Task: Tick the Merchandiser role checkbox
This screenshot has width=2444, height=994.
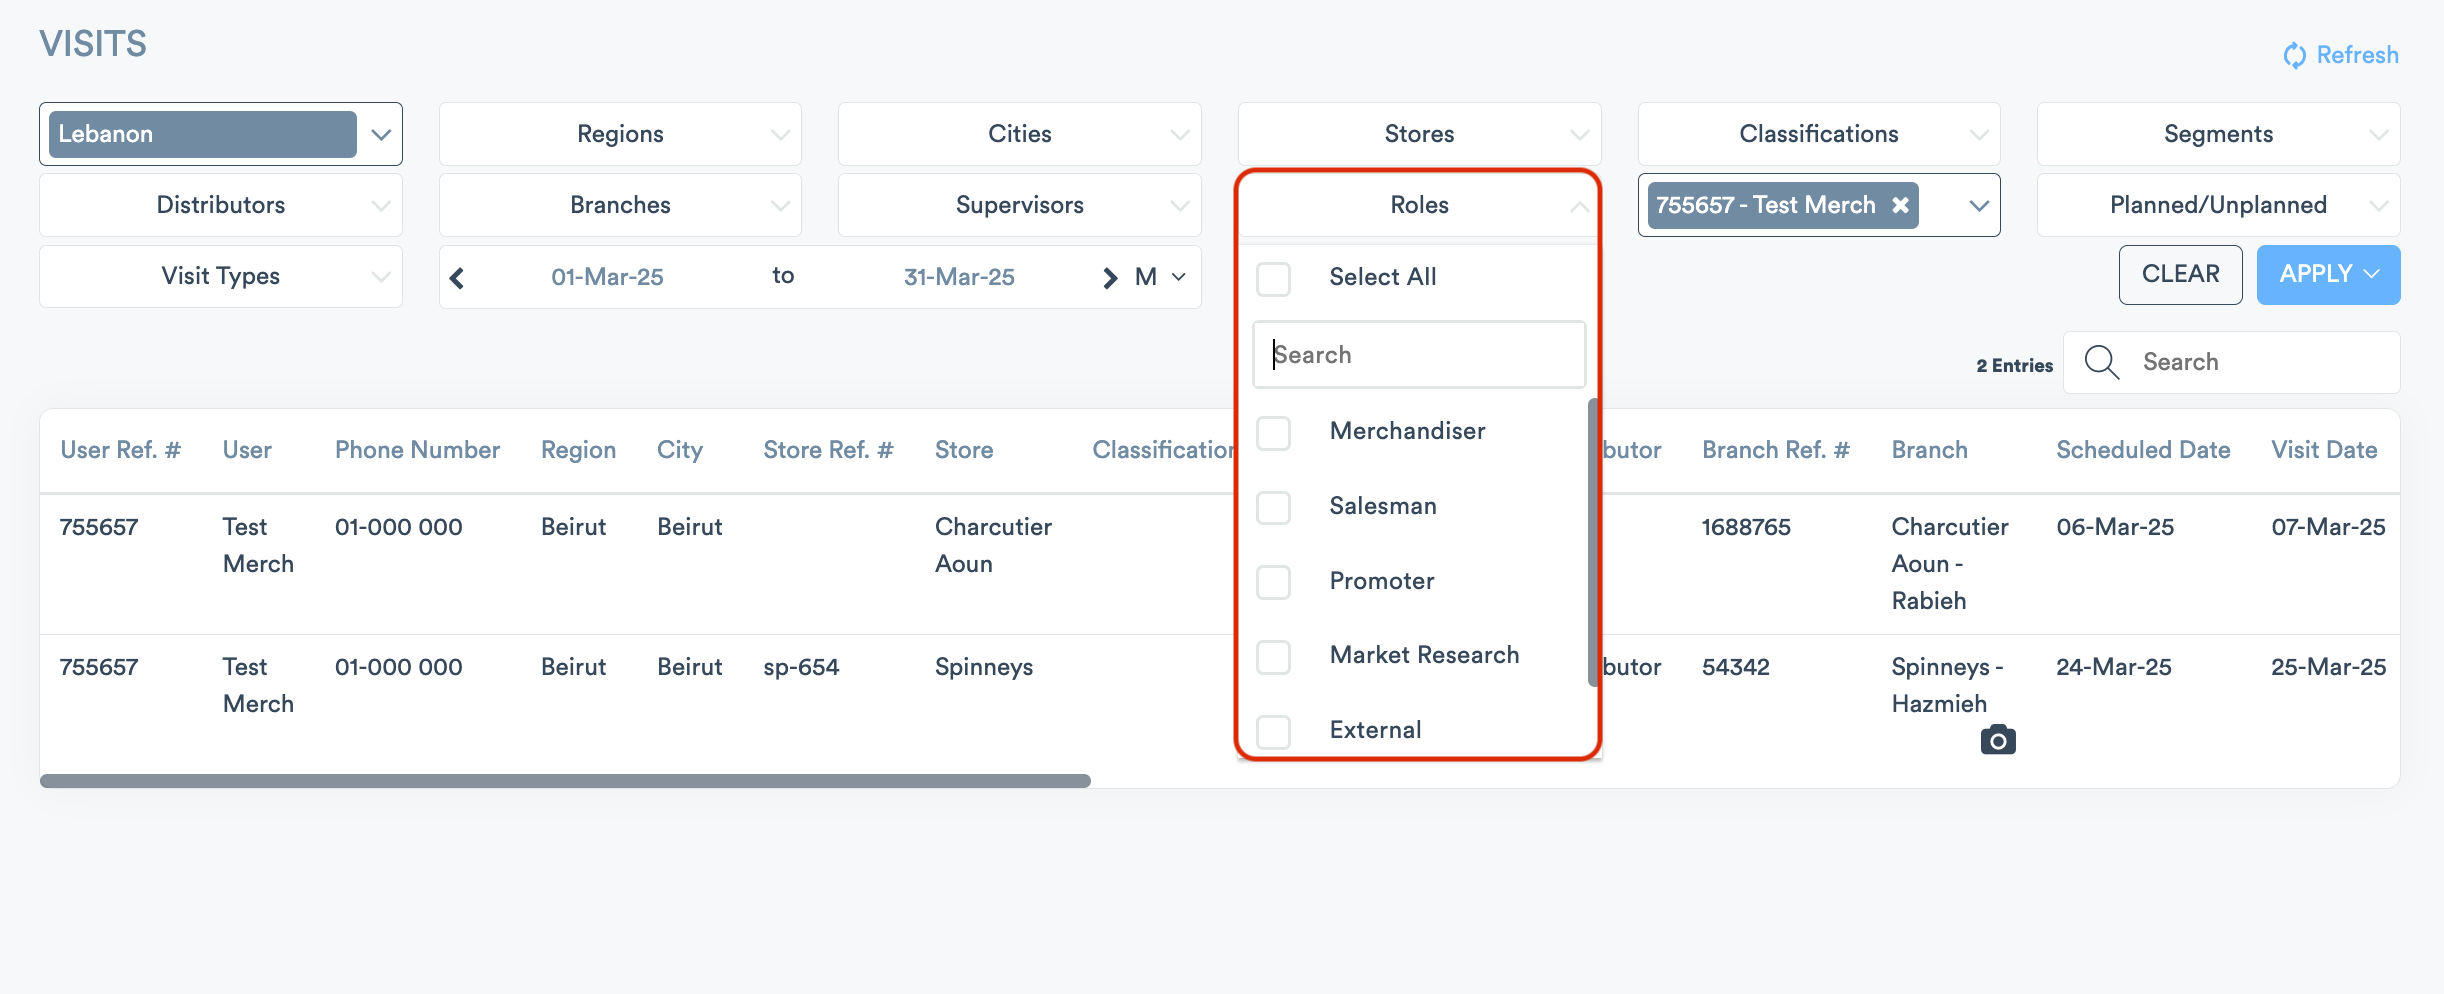Action: pos(1274,432)
